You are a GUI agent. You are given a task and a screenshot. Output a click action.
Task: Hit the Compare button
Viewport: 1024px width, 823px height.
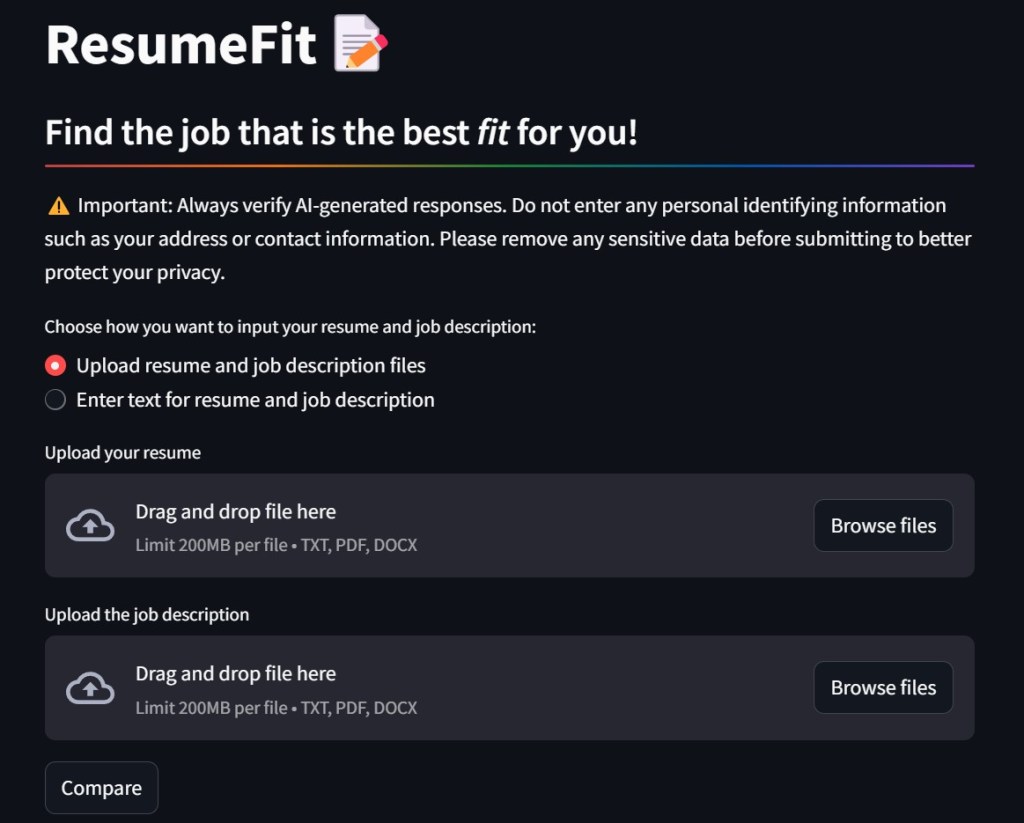(x=101, y=788)
